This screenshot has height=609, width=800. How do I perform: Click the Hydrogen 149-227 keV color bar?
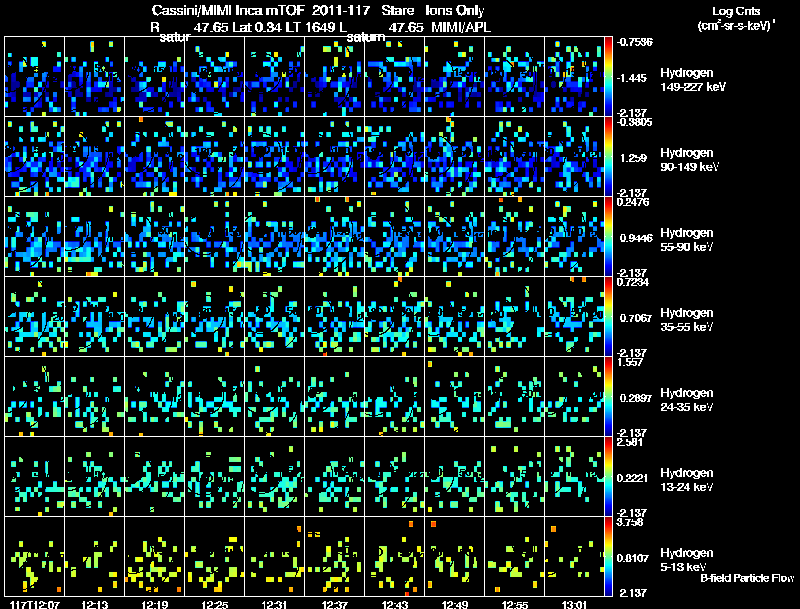608,77
